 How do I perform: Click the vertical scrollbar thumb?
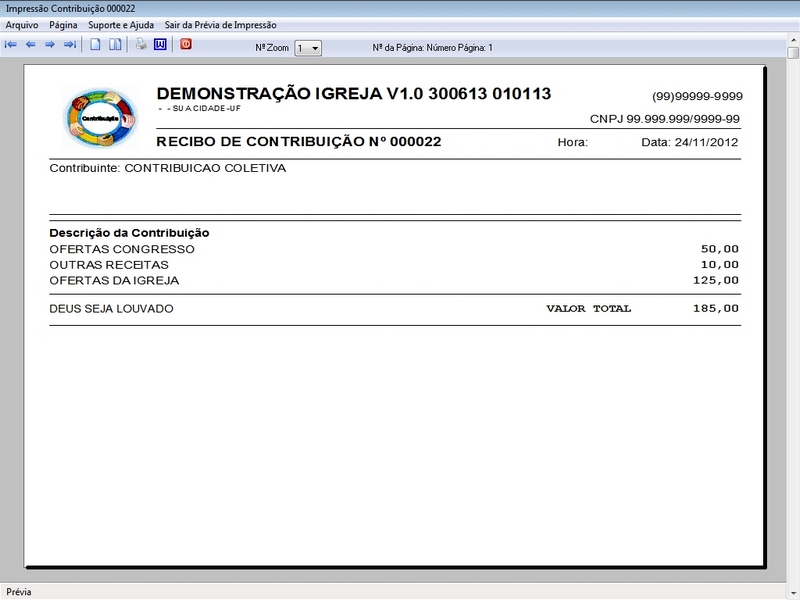tap(793, 53)
